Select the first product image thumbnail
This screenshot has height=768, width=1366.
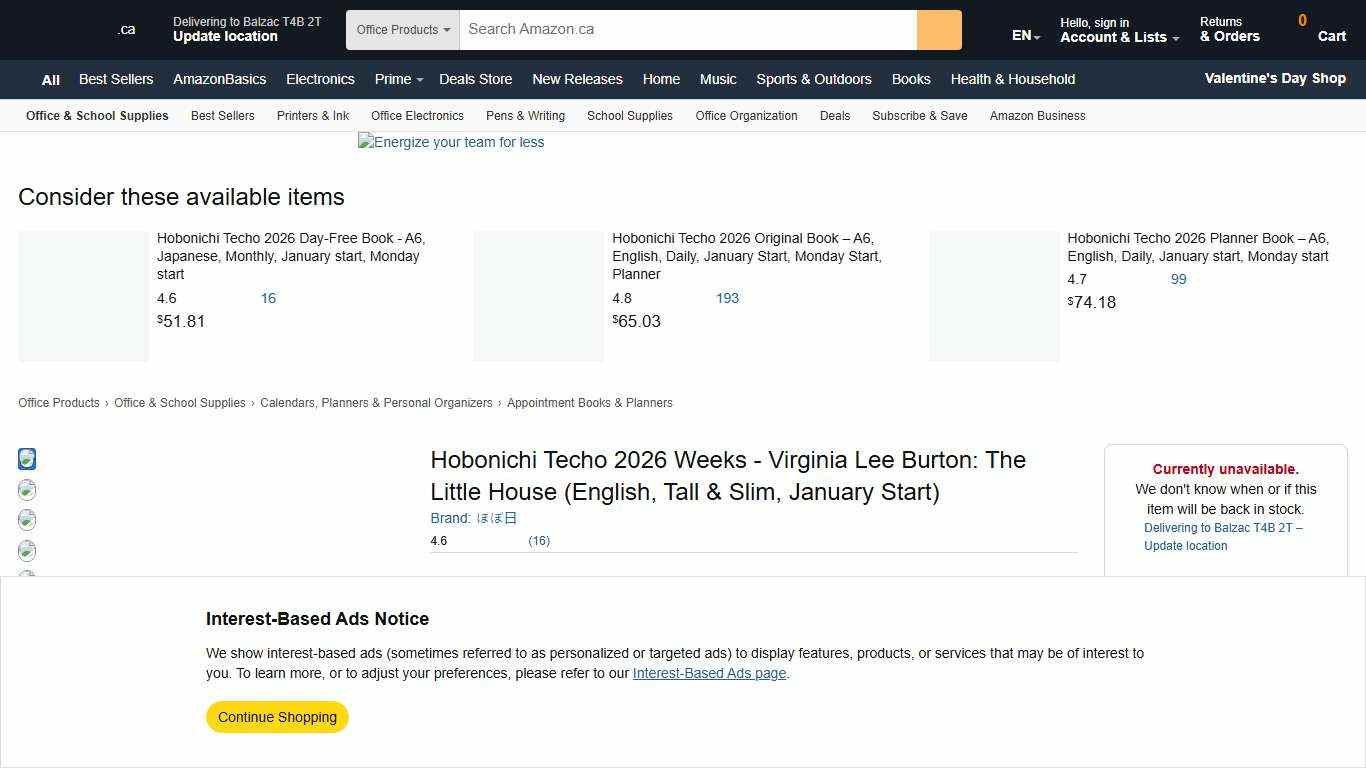point(27,459)
